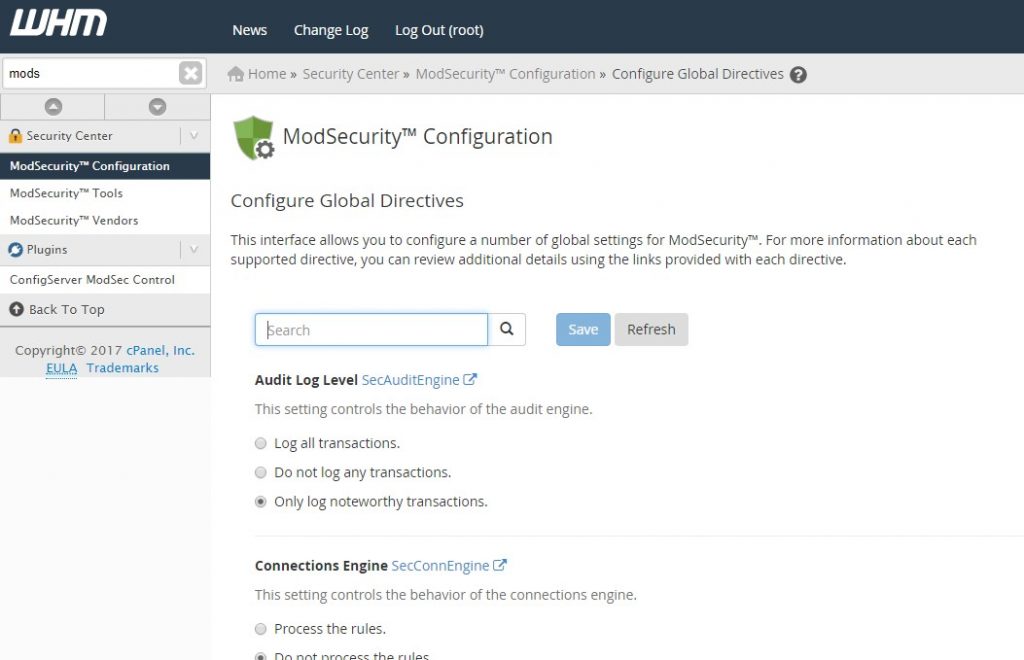Click the Home breadcrumb house icon
1024x660 pixels.
tap(236, 74)
